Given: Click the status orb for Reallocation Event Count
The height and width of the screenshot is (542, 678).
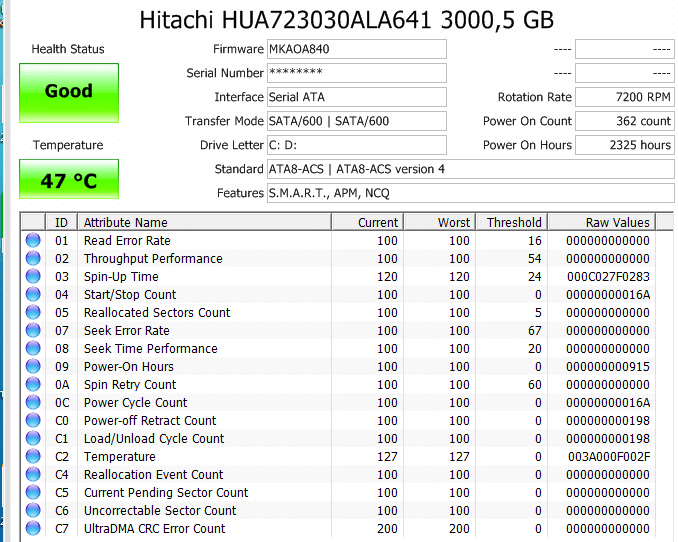Looking at the screenshot, I should 33,474.
